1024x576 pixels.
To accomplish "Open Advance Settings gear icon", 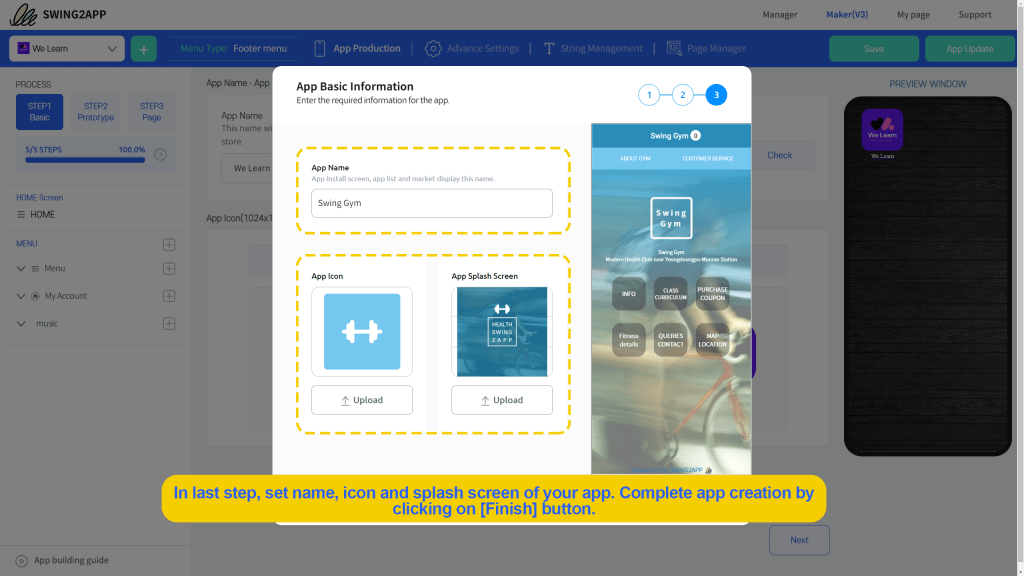I will [x=433, y=48].
